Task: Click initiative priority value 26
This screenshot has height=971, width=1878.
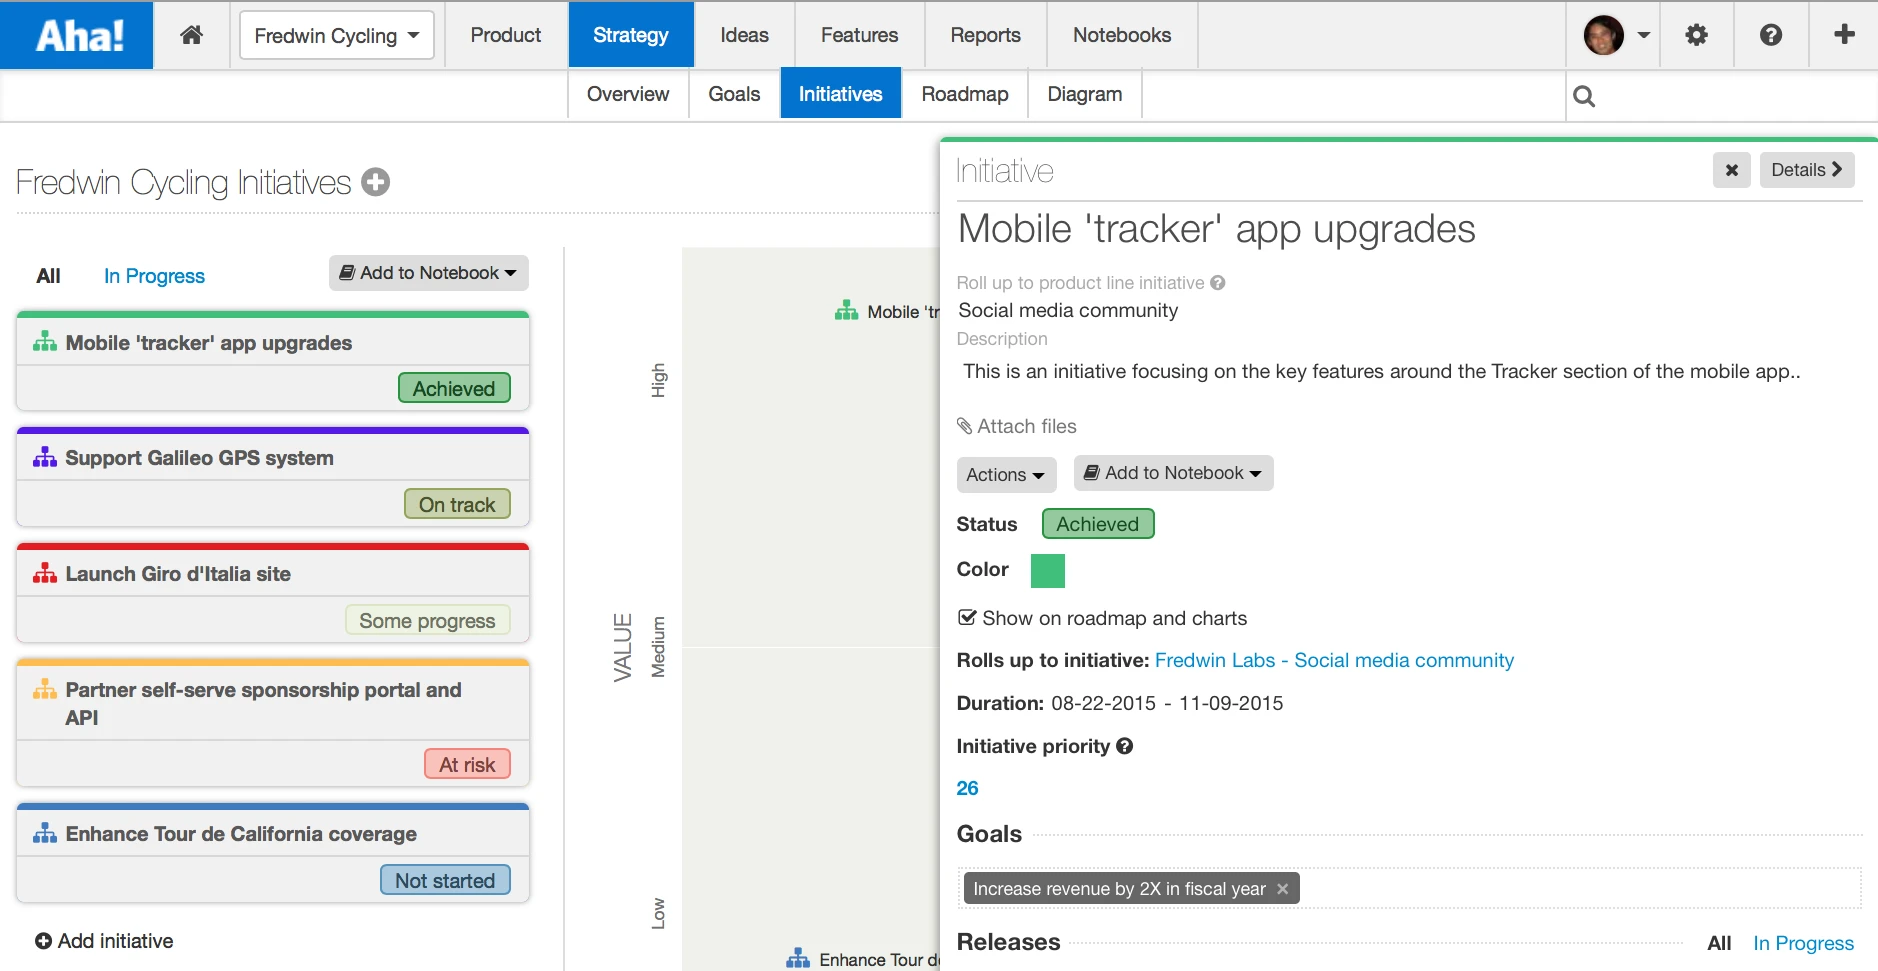Action: pyautogui.click(x=967, y=788)
